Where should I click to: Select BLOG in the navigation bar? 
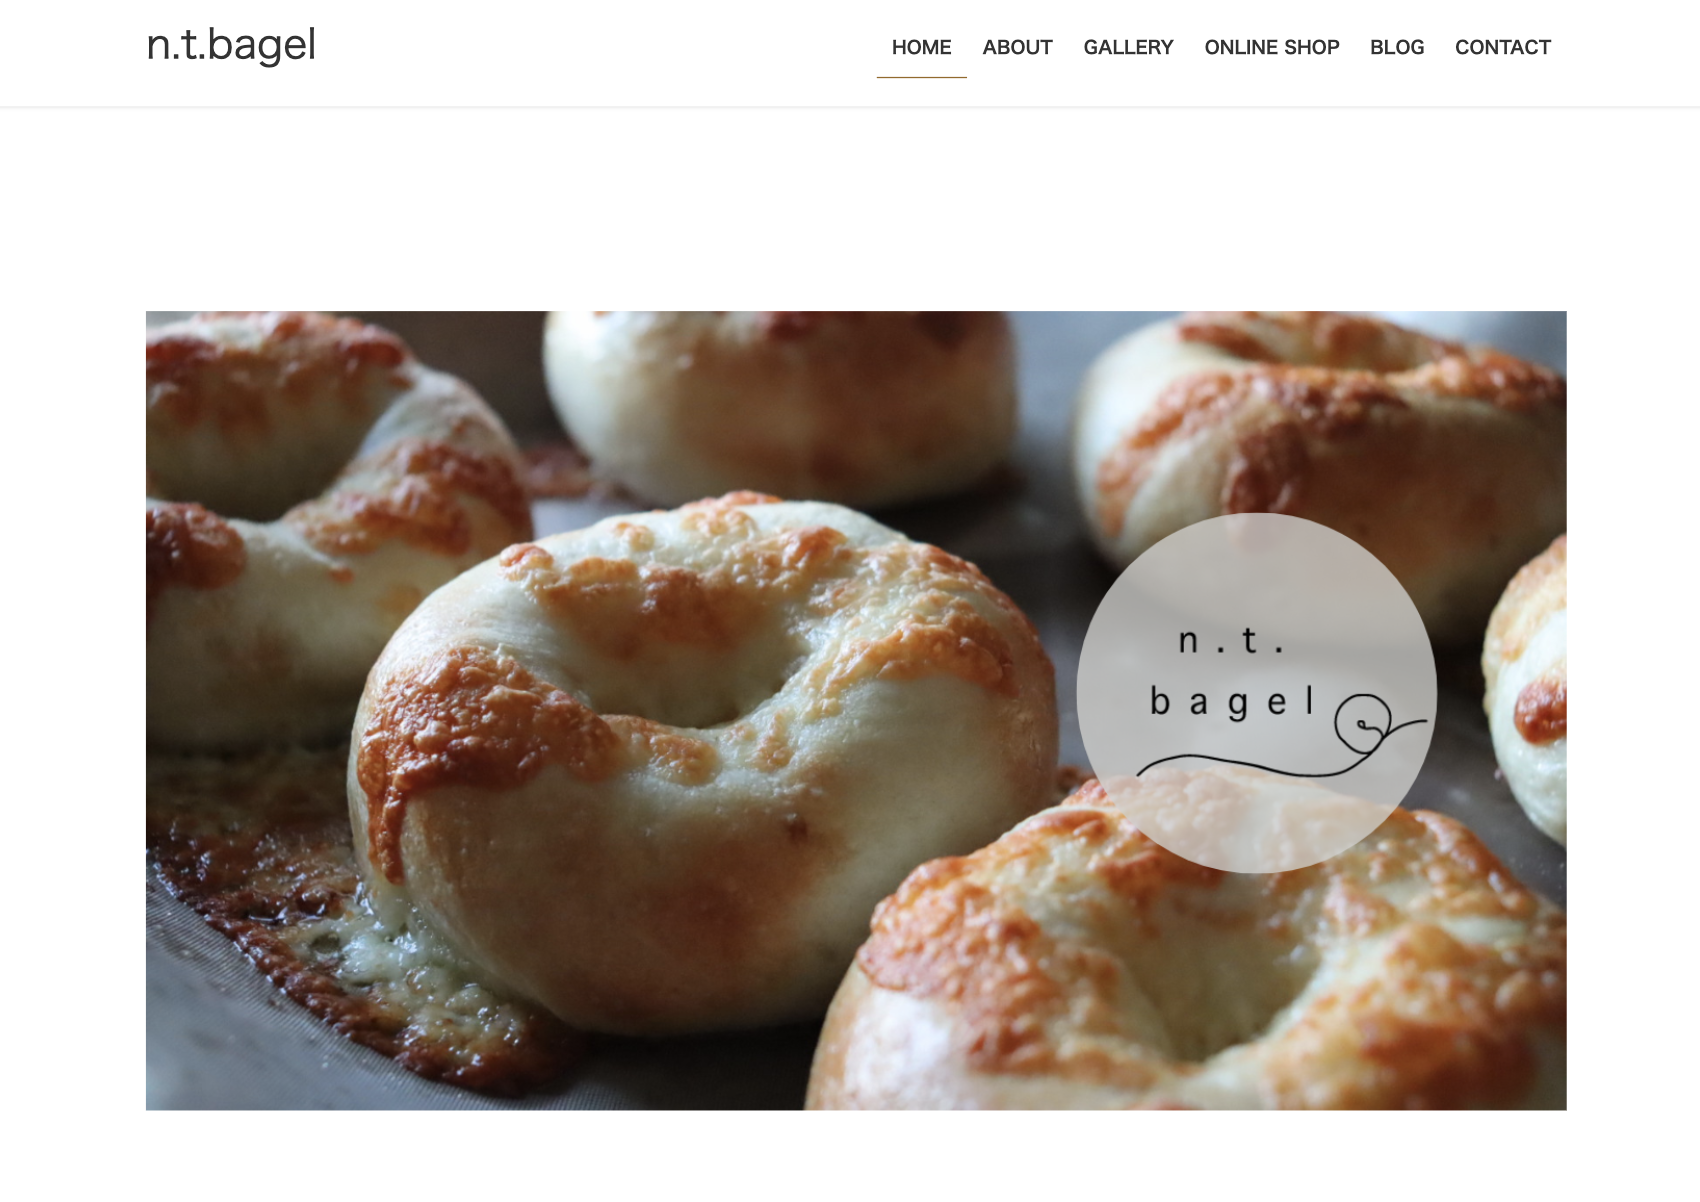point(1397,47)
